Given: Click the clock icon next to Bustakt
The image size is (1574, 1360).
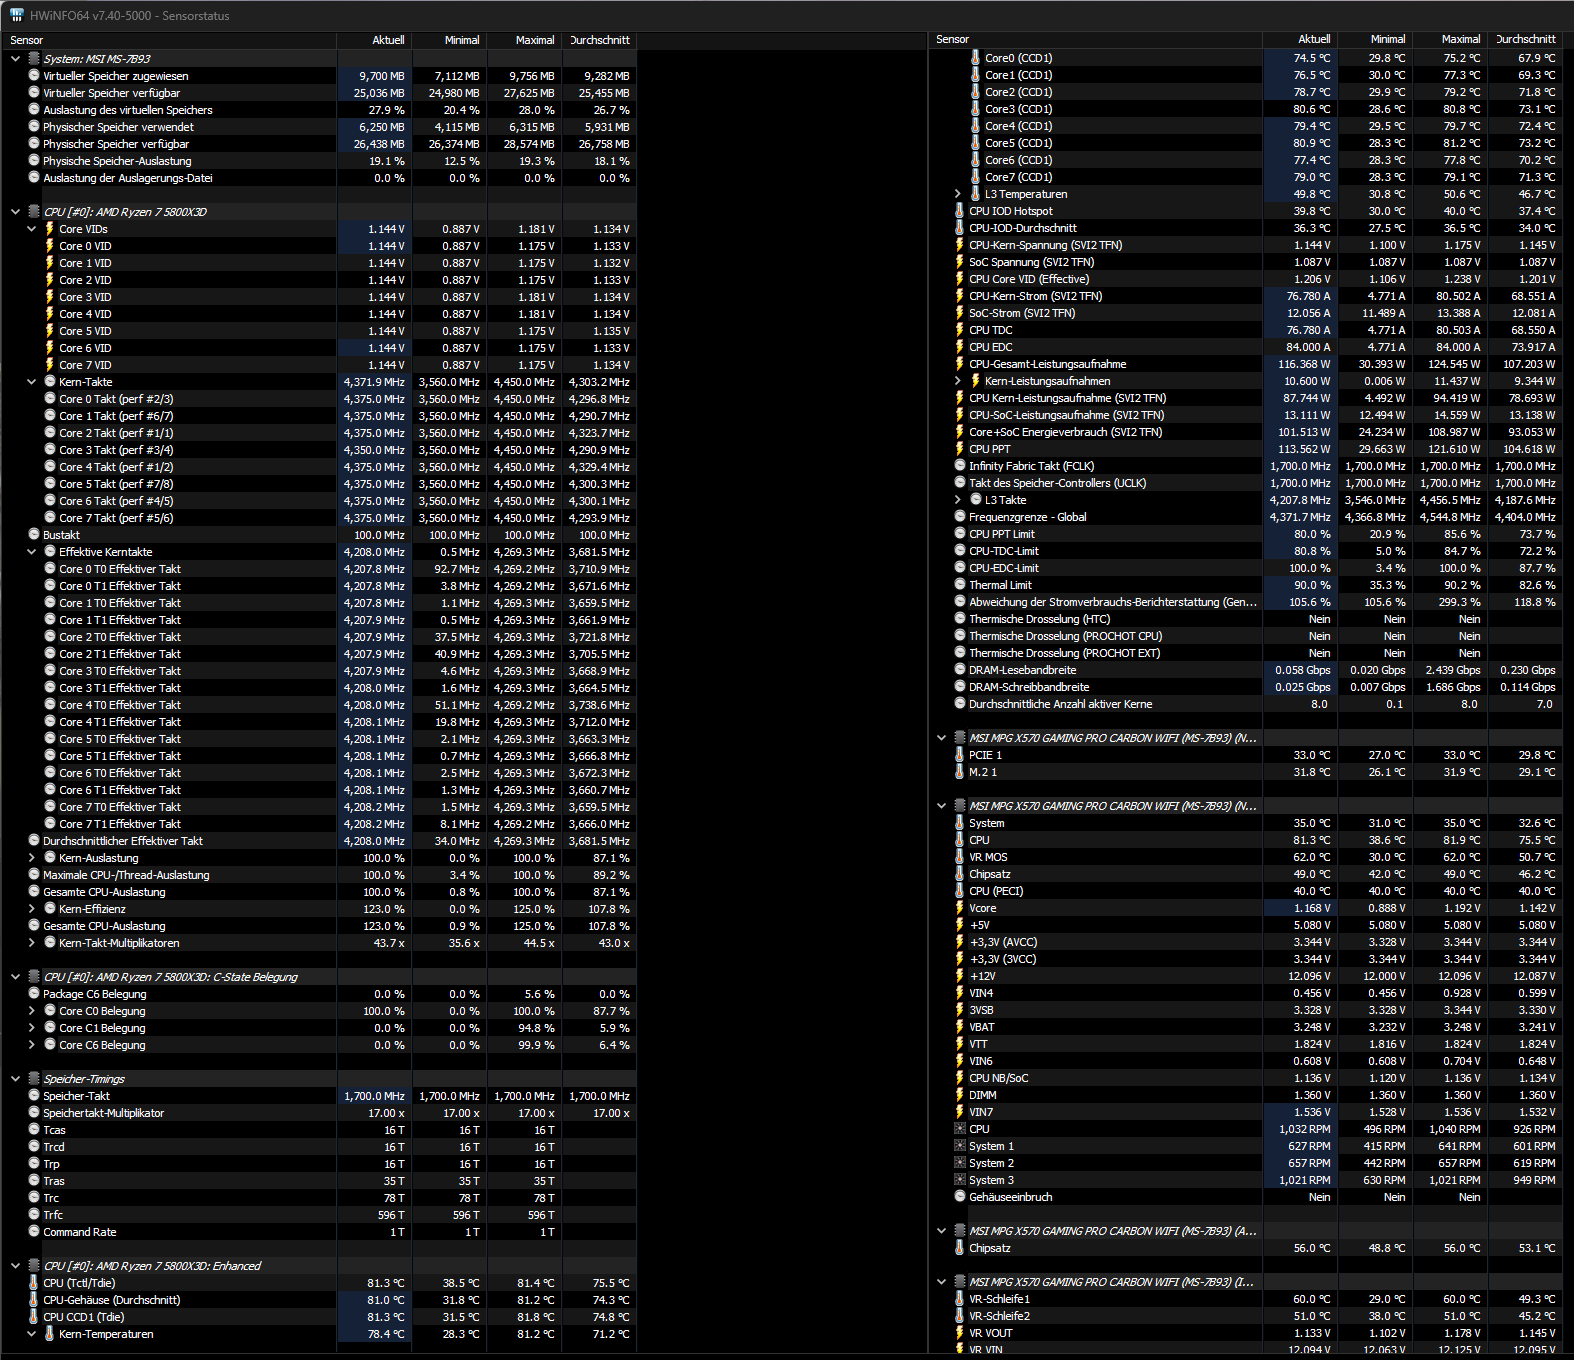Looking at the screenshot, I should 34,535.
